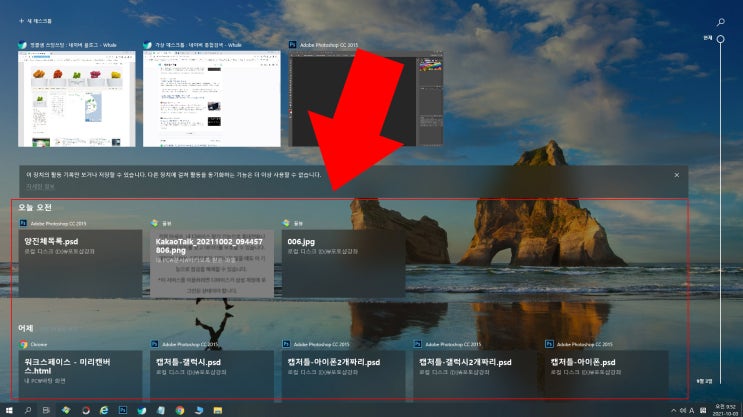This screenshot has height=417, width=743.
Task: Dismiss the activity history notice banner
Action: [x=677, y=175]
